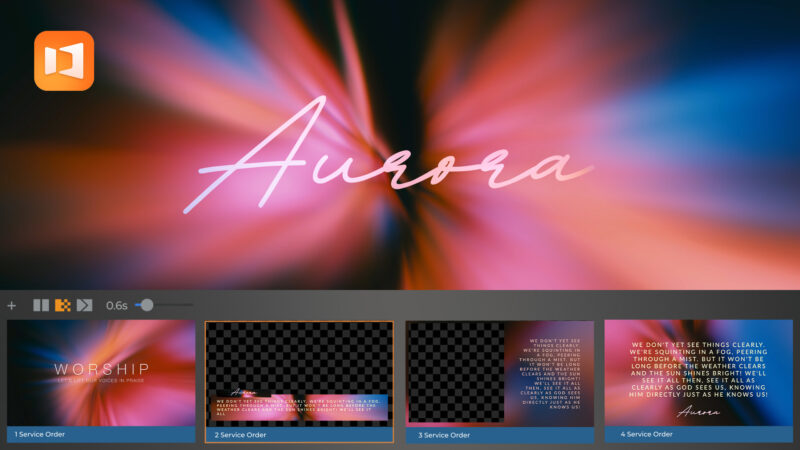Screen dimensions: 800x450
Task: Click the slider track right of handle
Action: 175,305
